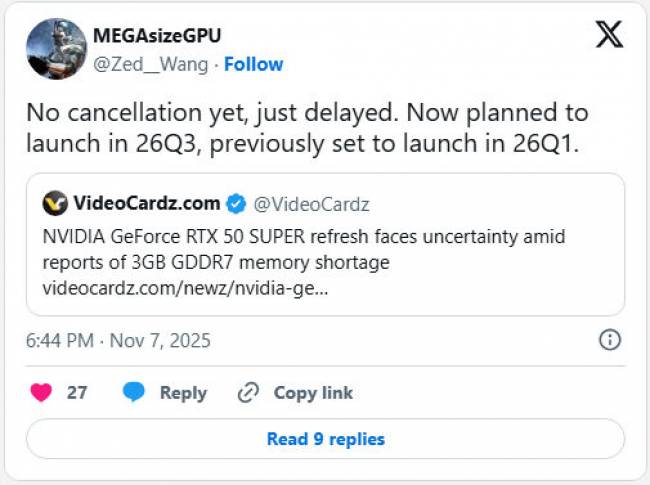Follow the MEGAsizeGPU account
Image resolution: width=650 pixels, height=485 pixels.
point(253,64)
